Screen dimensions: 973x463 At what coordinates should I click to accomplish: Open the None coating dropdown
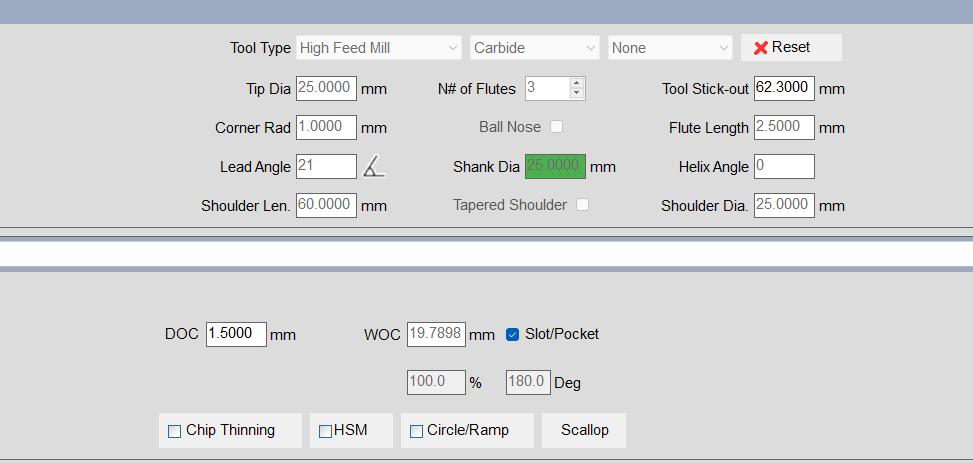(671, 48)
